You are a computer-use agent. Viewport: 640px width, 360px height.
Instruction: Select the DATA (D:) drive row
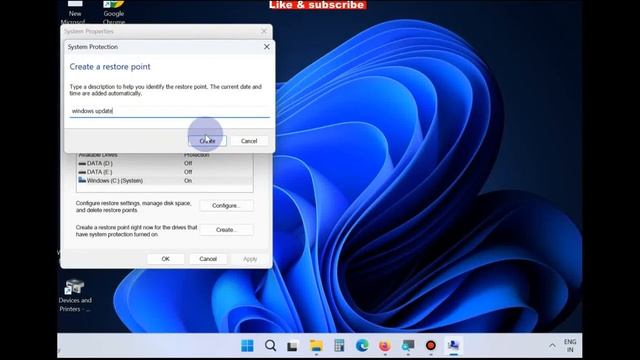[164, 163]
